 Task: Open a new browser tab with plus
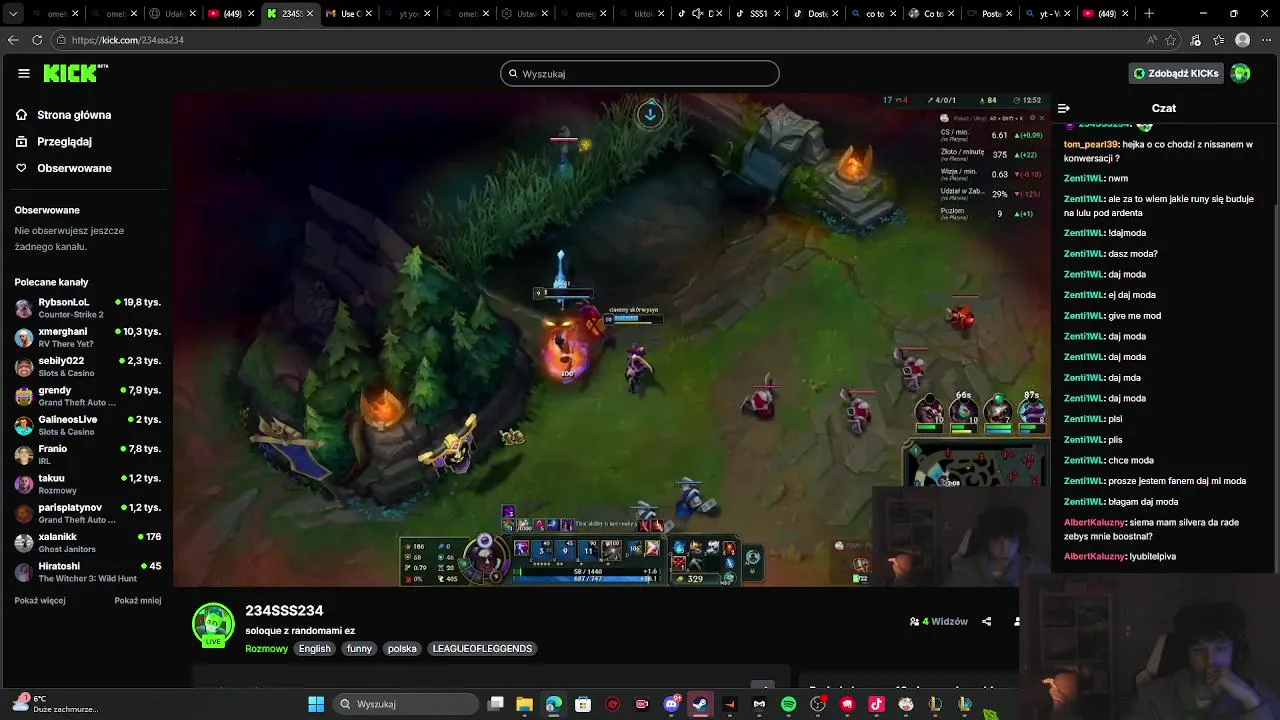[1149, 14]
